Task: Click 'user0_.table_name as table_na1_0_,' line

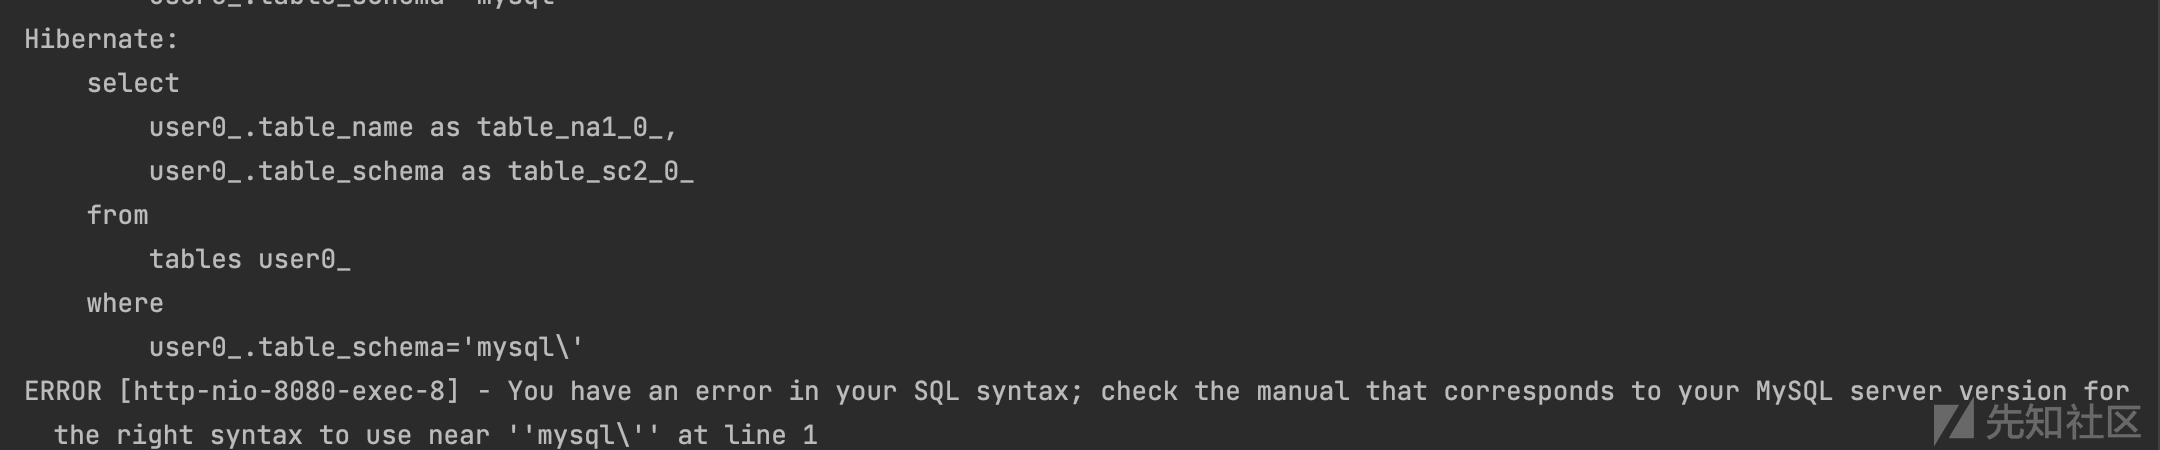Action: (x=413, y=128)
